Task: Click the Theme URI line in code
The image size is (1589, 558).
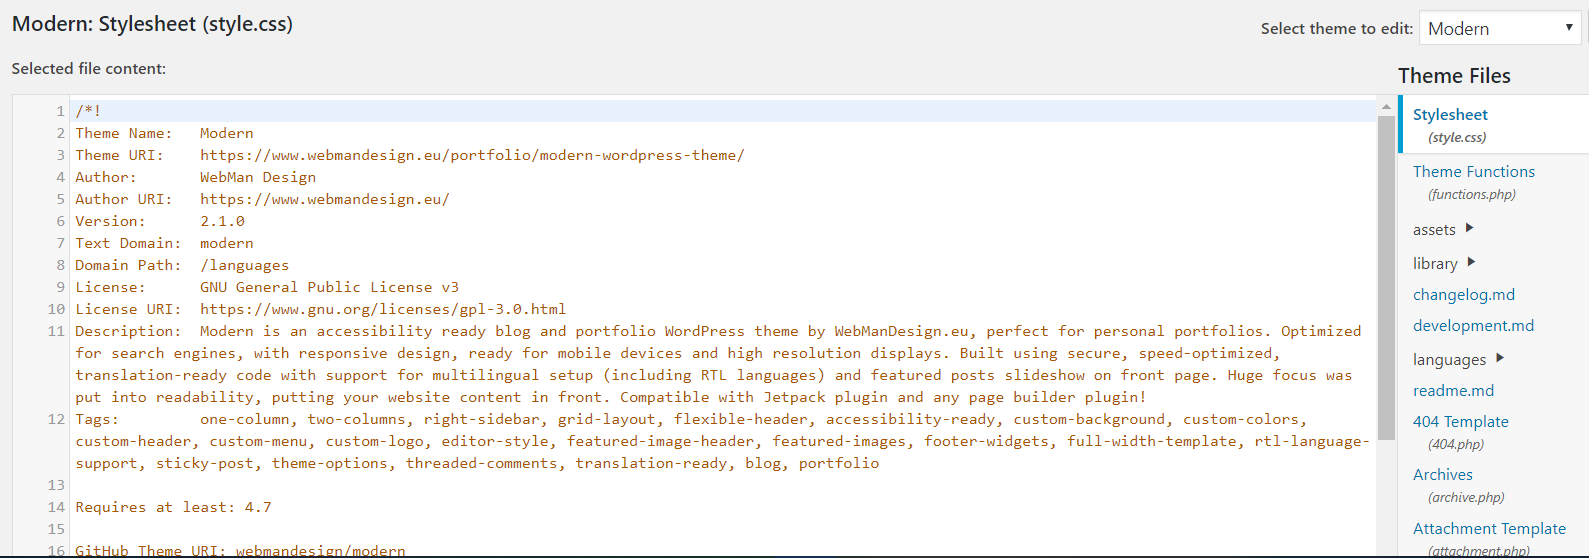Action: pos(410,155)
